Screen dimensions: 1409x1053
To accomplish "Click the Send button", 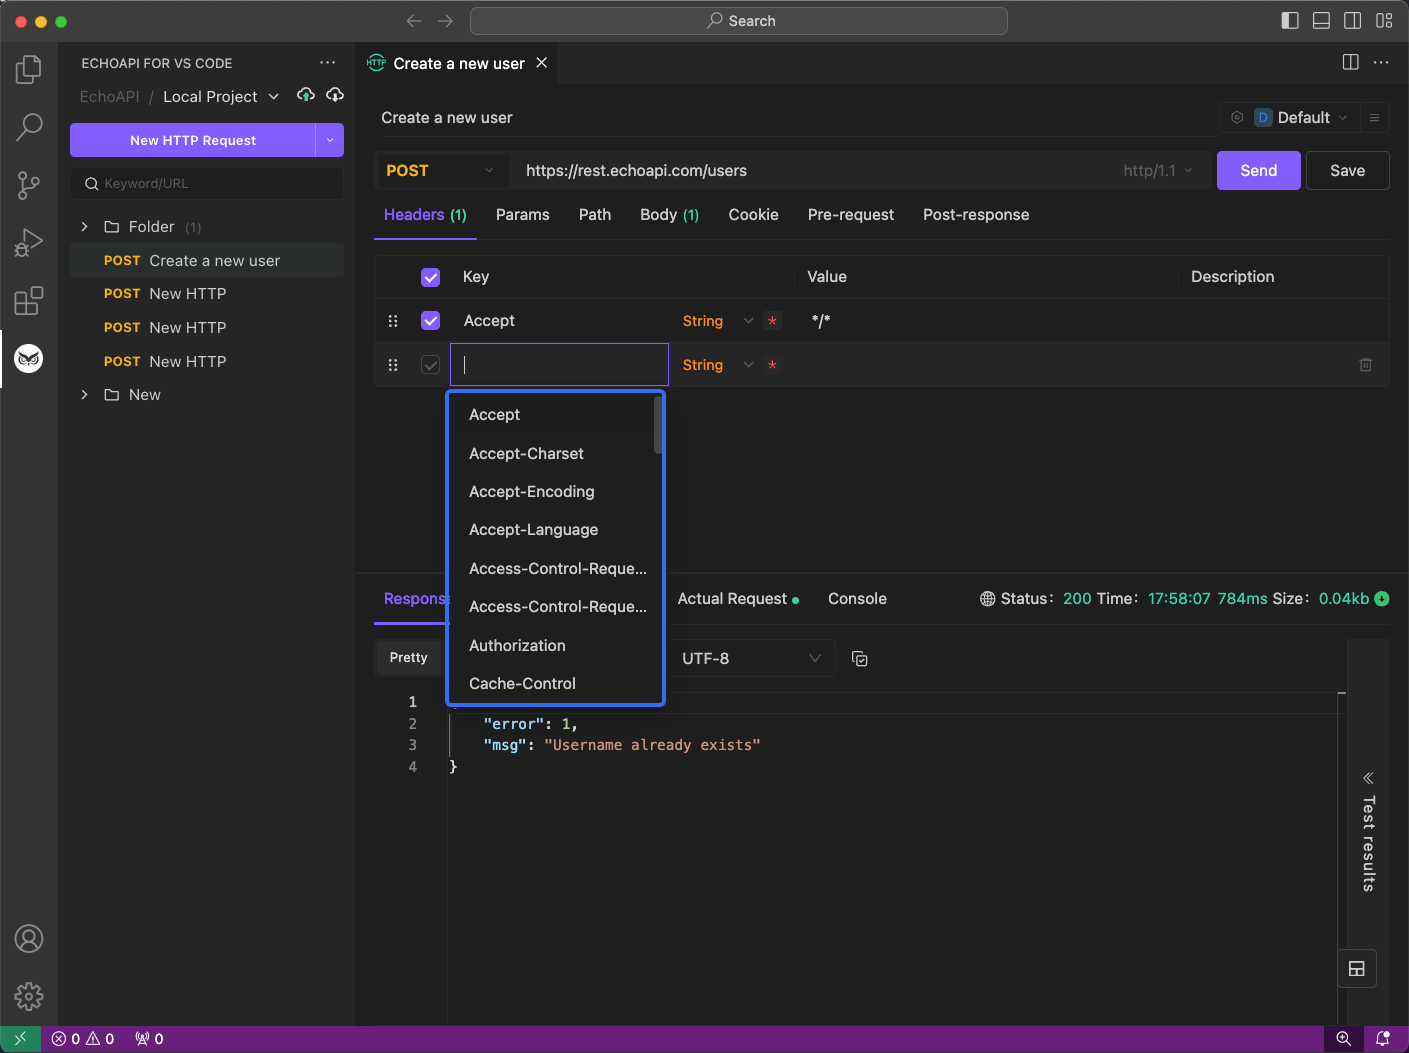I will 1258,170.
